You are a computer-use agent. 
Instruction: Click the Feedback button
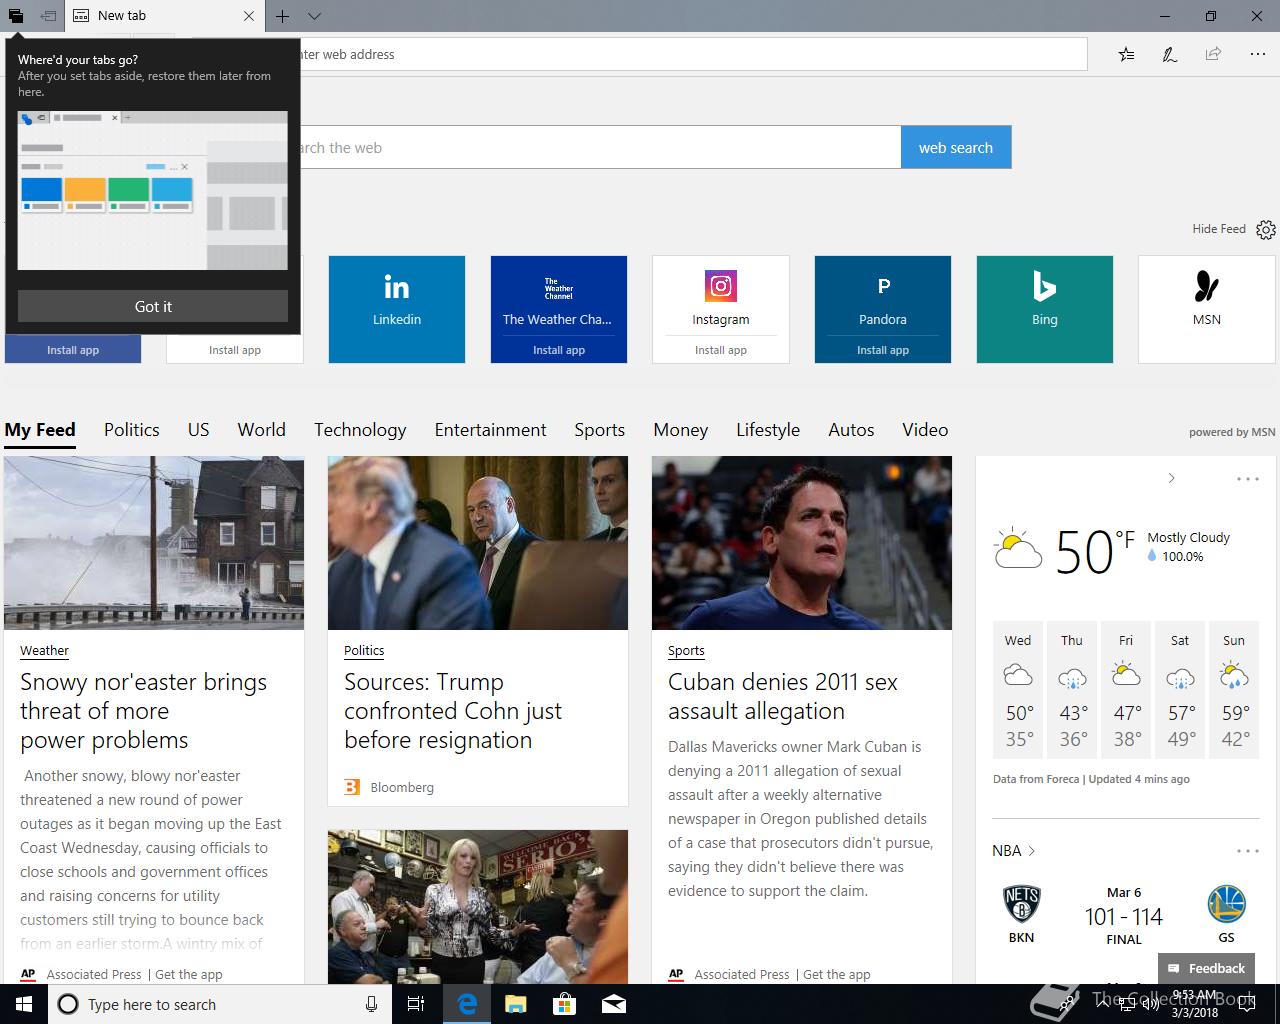click(1206, 968)
